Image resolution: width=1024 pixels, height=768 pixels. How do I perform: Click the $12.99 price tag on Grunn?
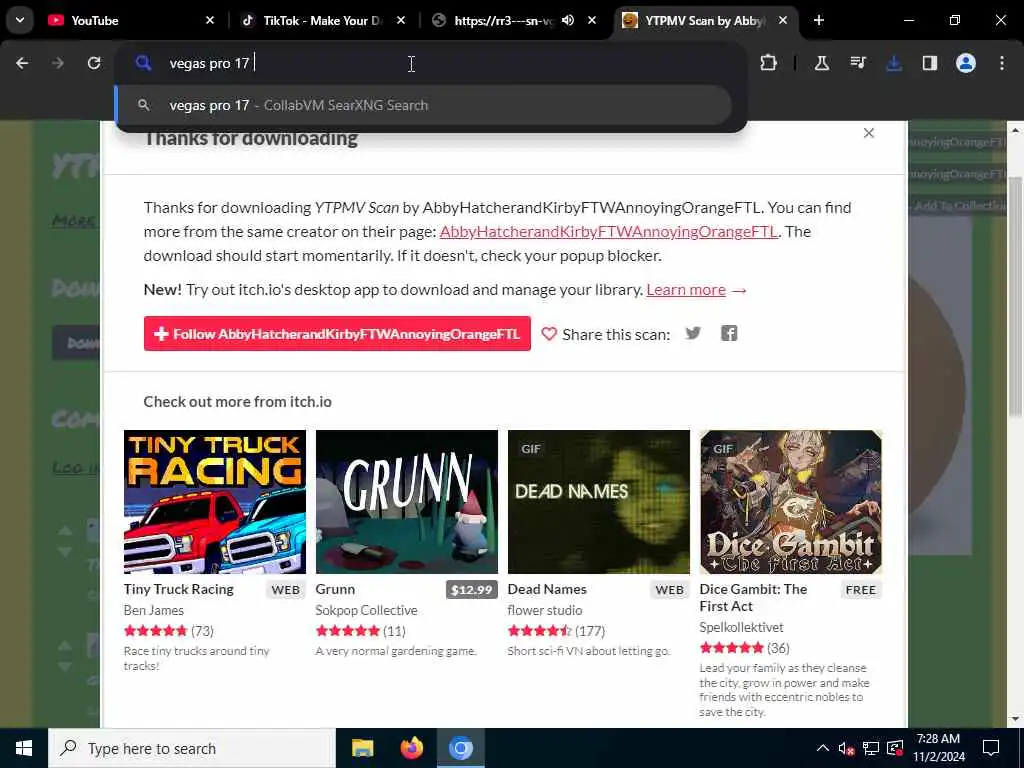[472, 590]
